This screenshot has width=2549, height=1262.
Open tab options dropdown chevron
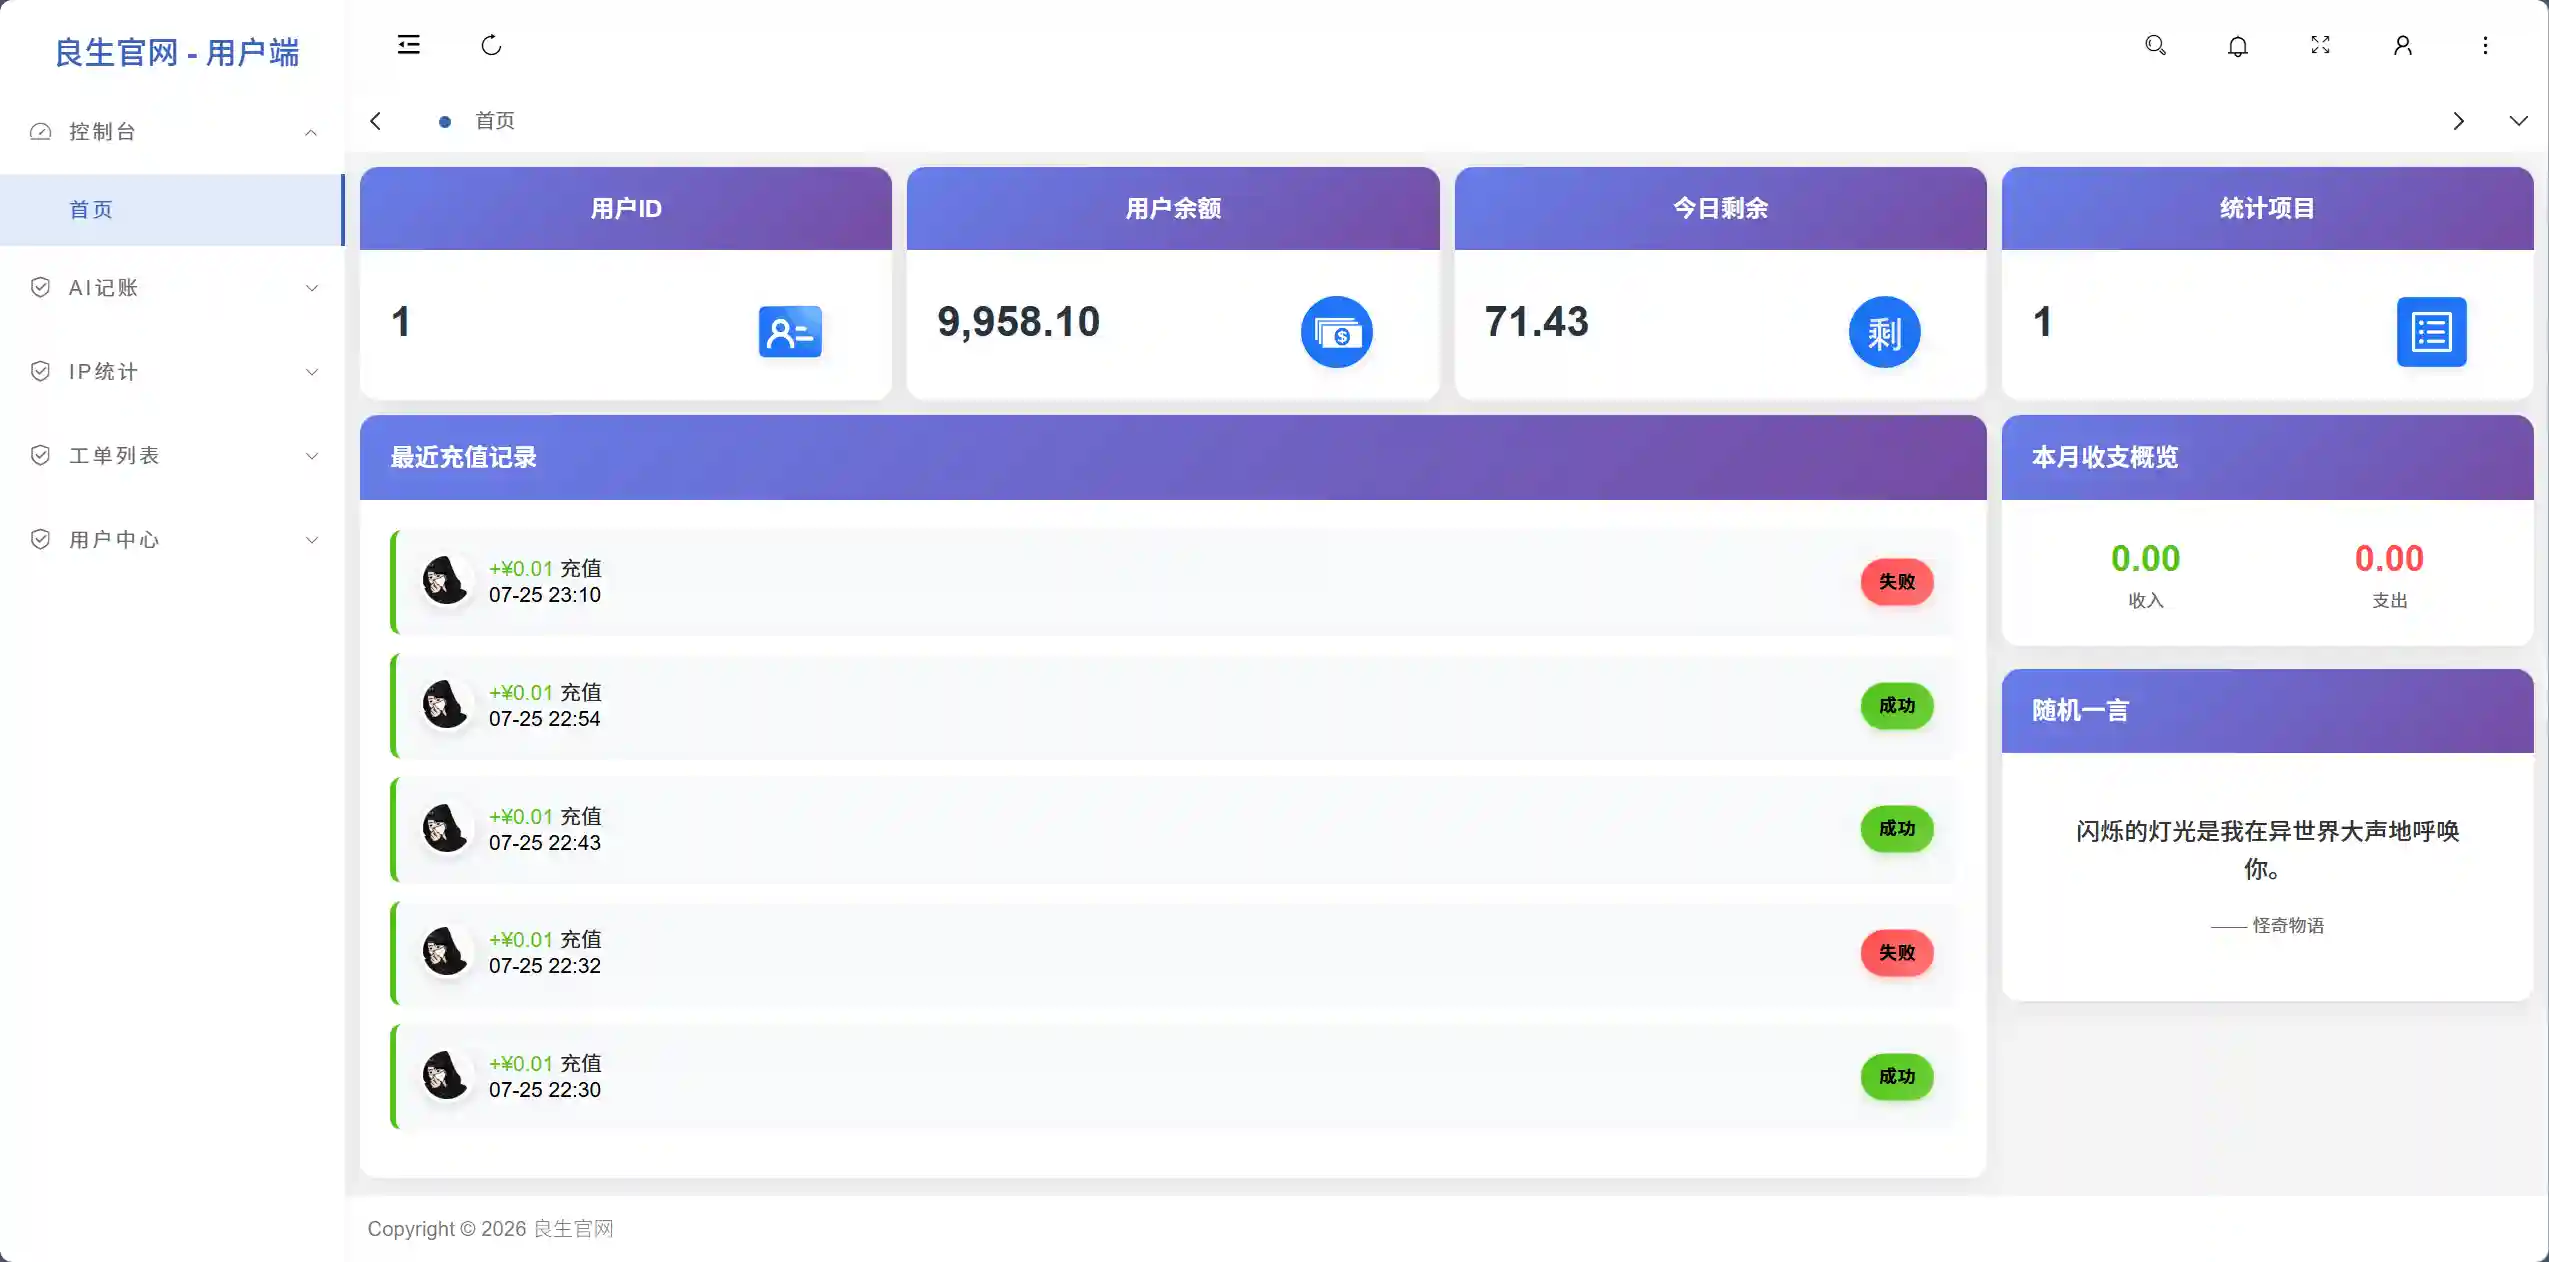2518,121
